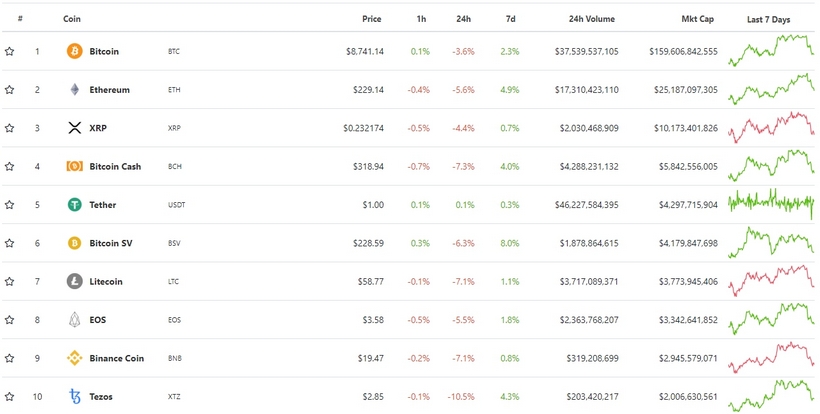Sort by the # rank column header

[x=20, y=19]
